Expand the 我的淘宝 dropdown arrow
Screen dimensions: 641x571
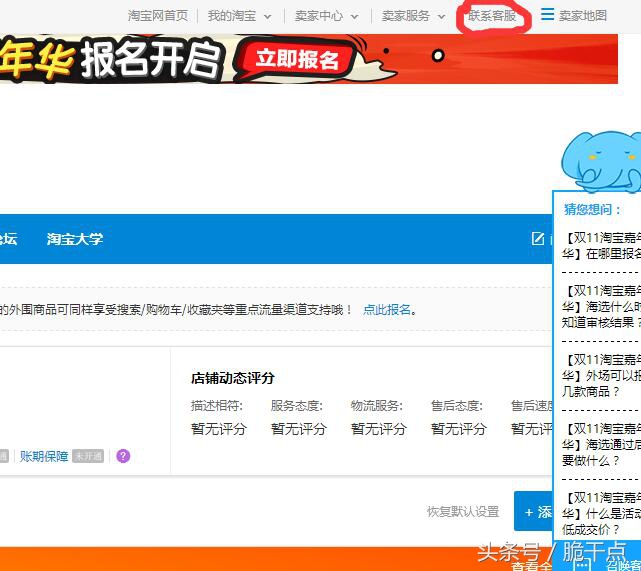click(267, 17)
